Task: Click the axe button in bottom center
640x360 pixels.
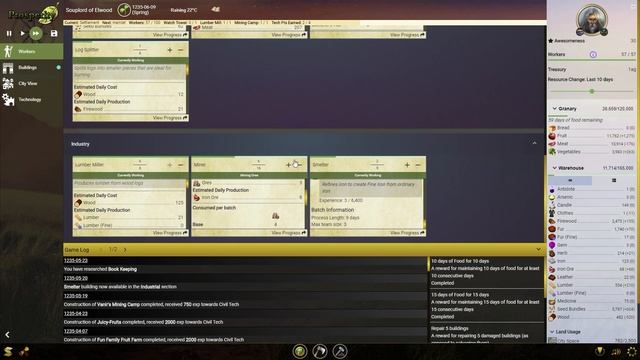Action: pos(320,351)
